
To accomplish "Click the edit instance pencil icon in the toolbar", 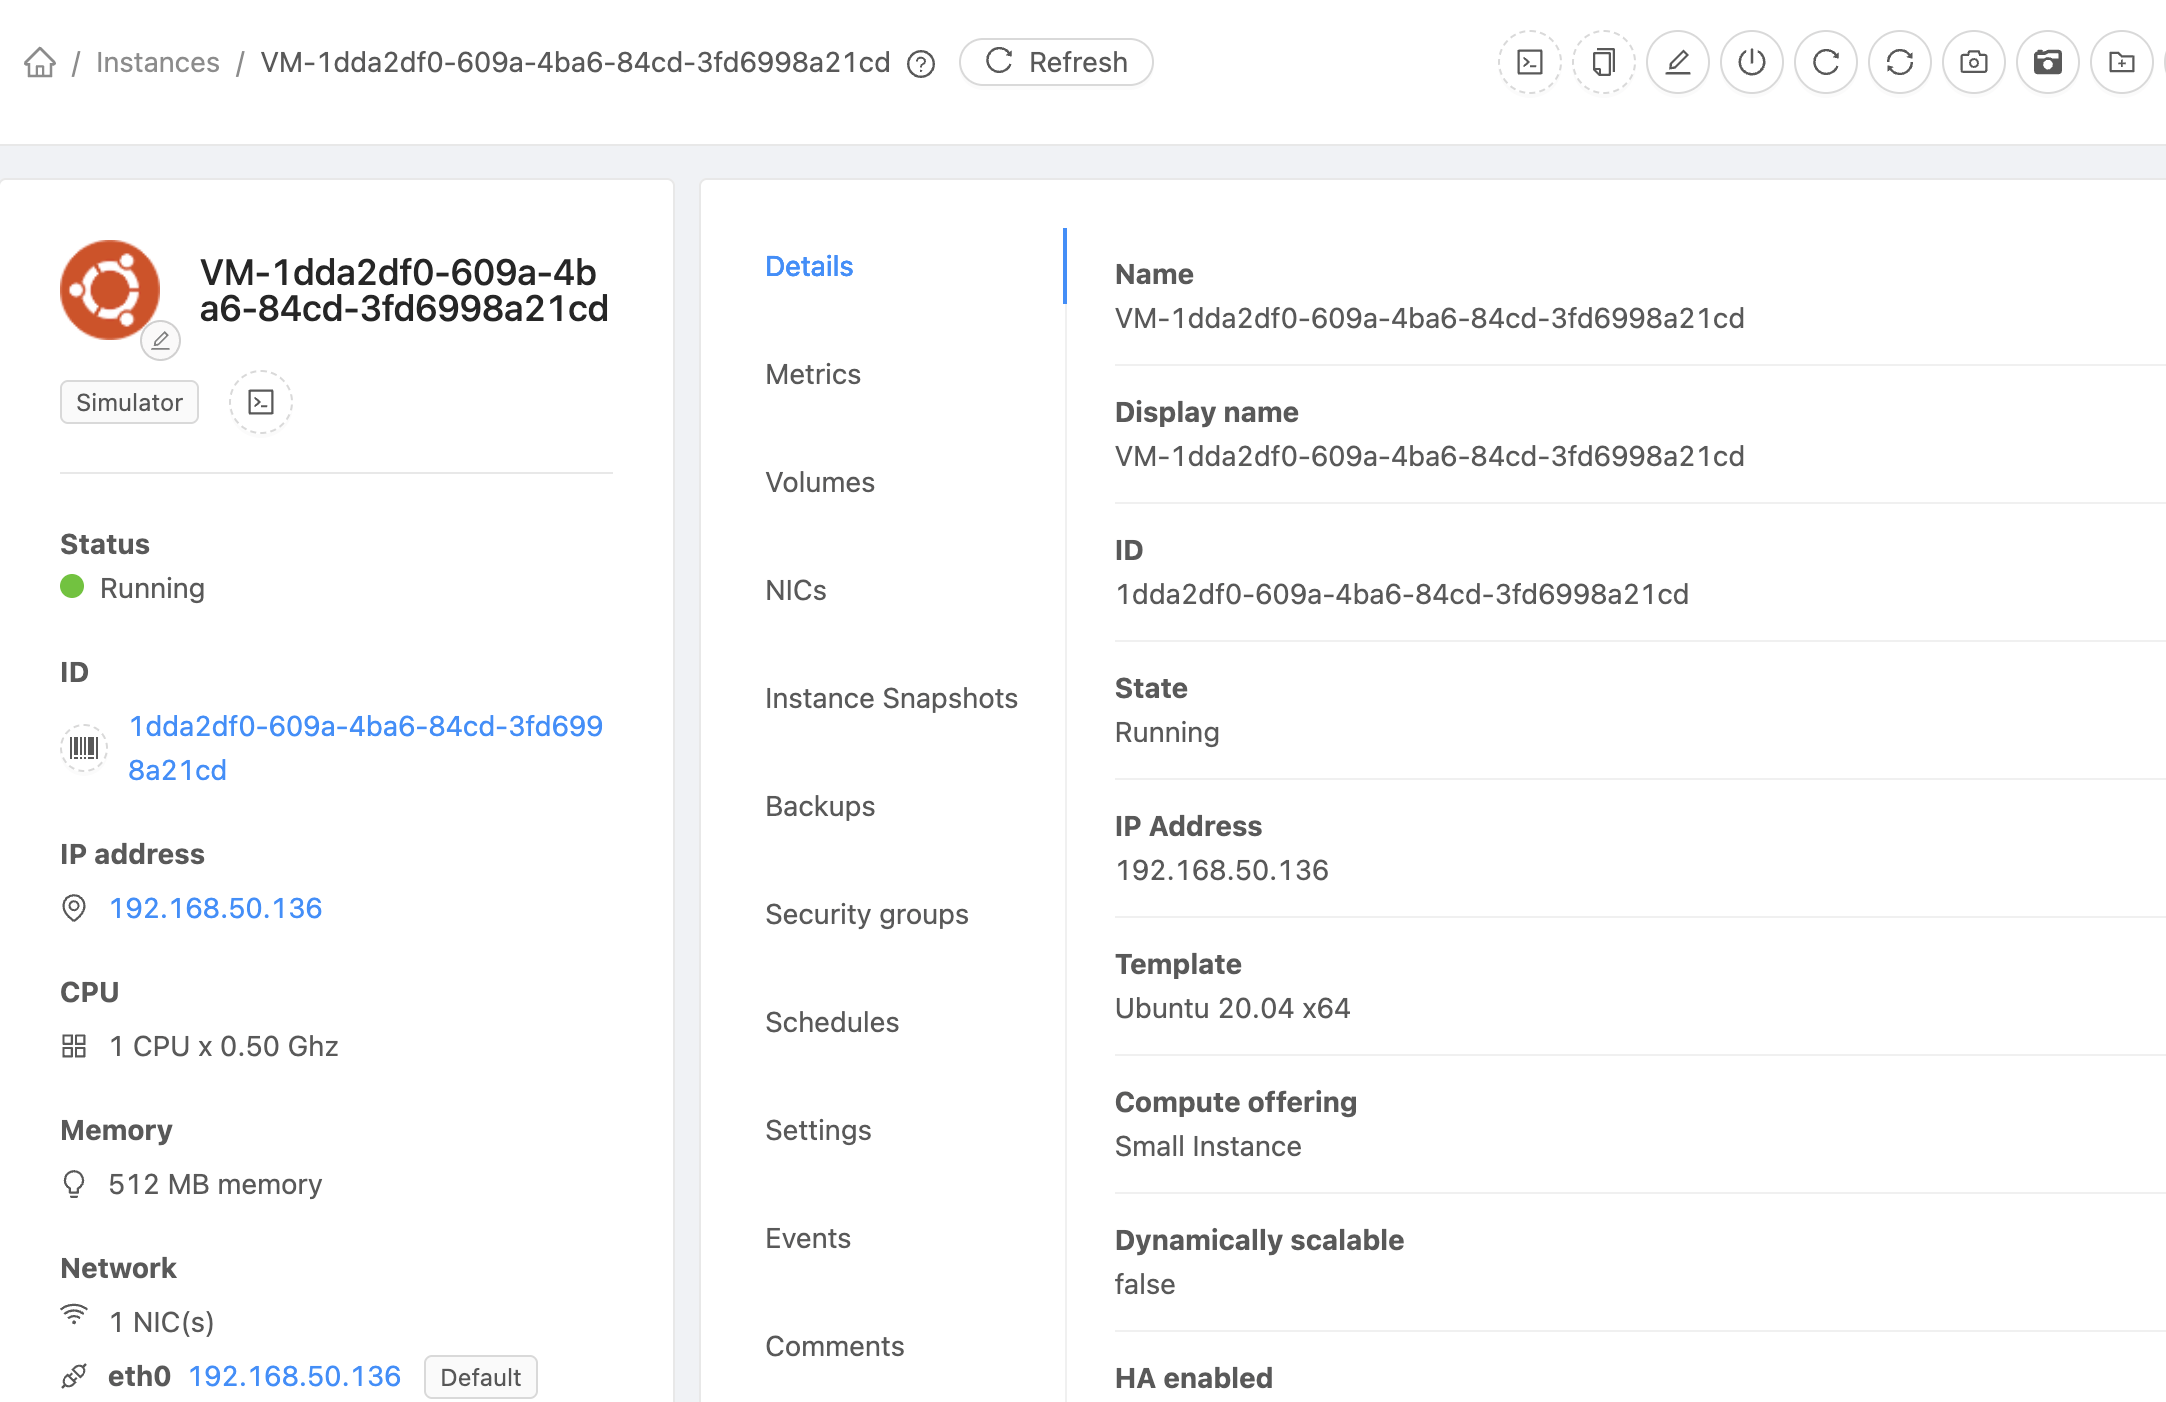I will [1677, 62].
